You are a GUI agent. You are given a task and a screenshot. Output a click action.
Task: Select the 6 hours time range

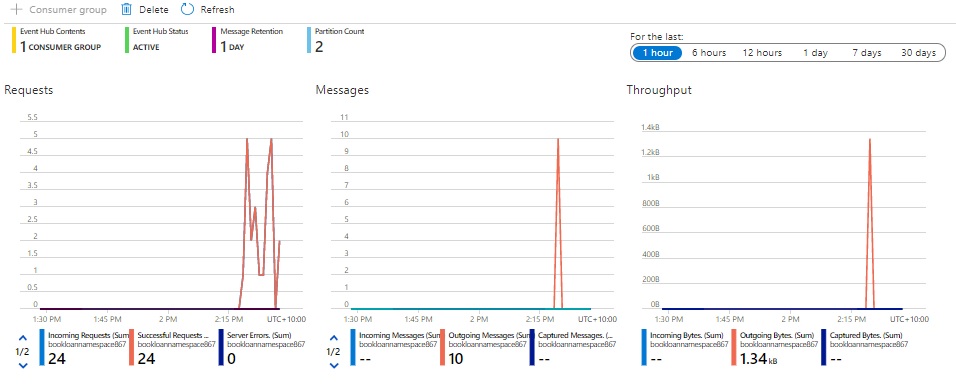coord(708,52)
